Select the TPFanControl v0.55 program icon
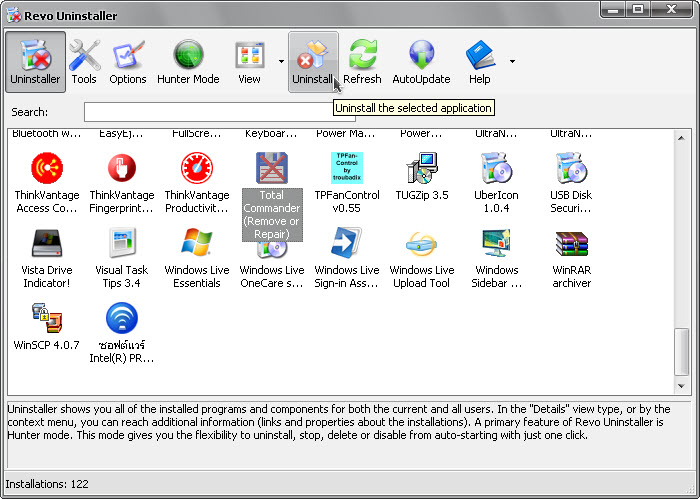The height and width of the screenshot is (499, 700). (x=347, y=168)
